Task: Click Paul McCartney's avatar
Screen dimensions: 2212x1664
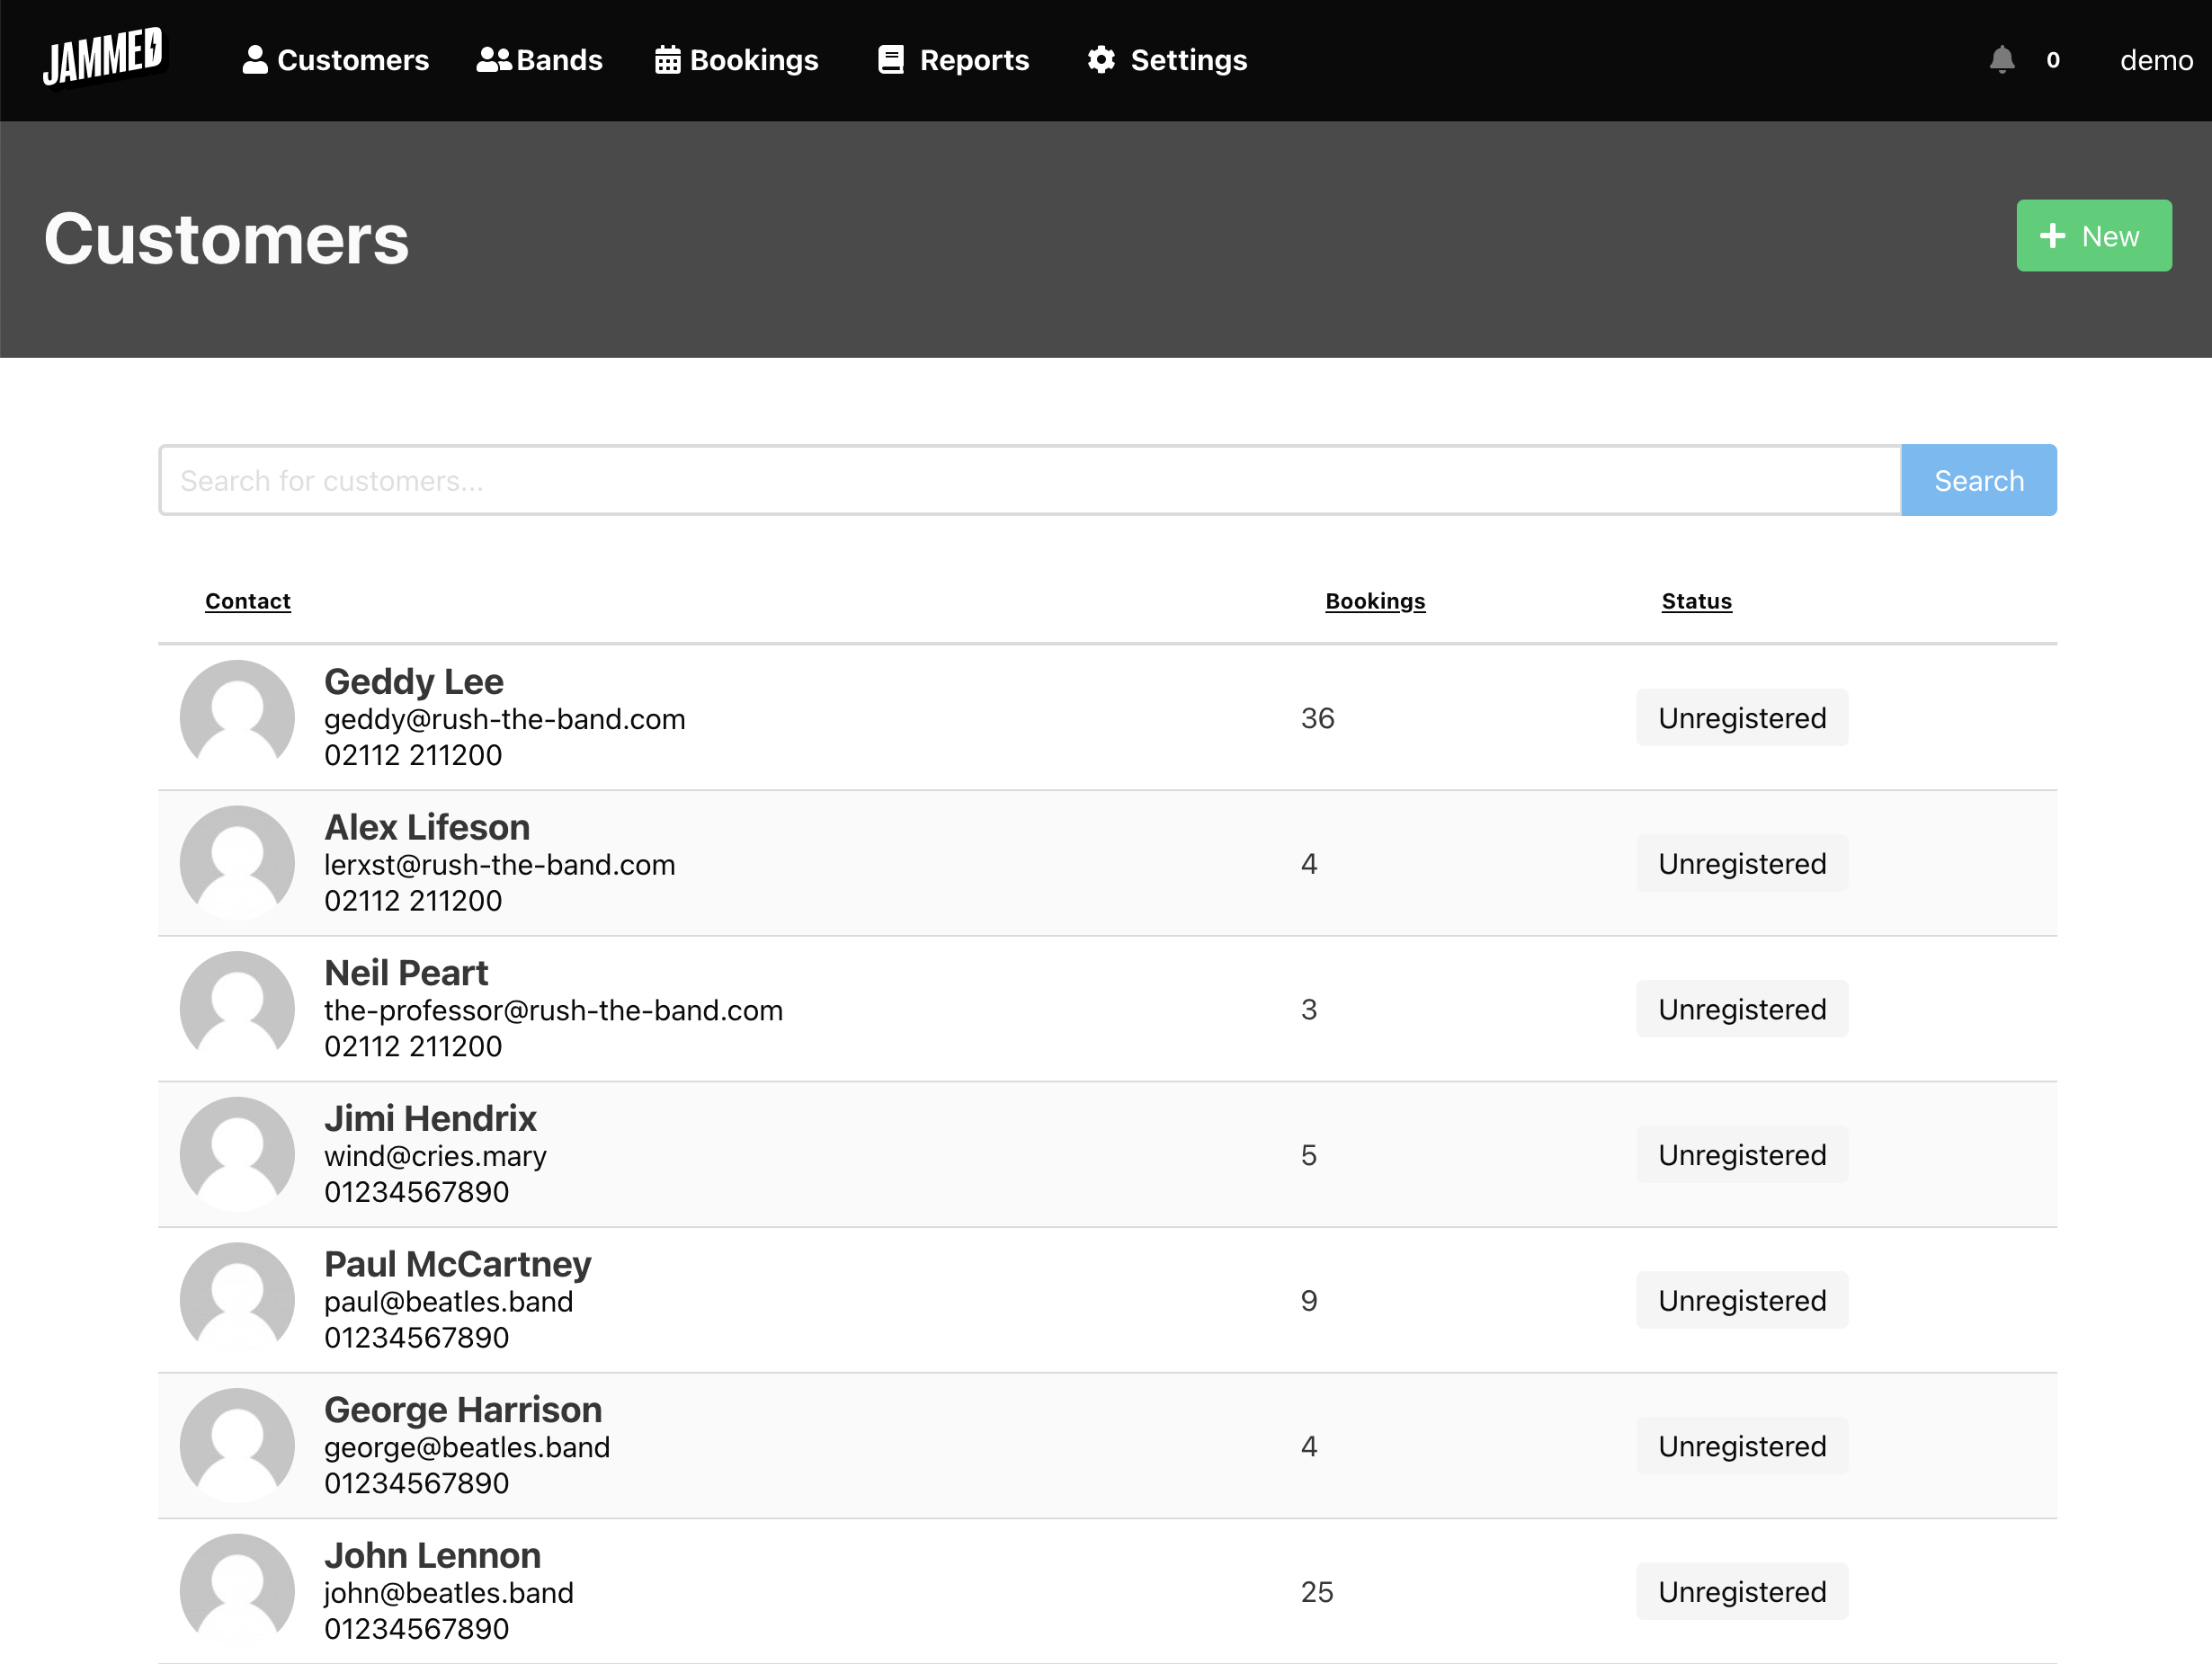Action: point(237,1300)
